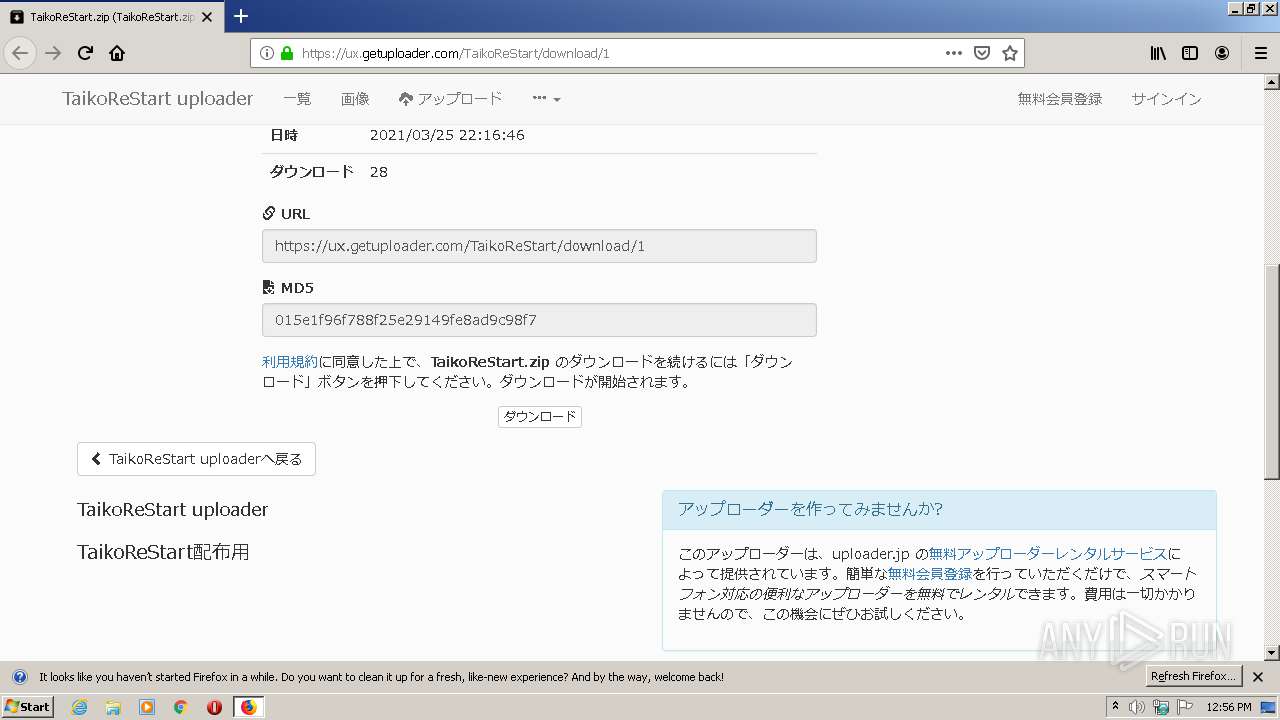1280x720 pixels.
Task: Open Windows Media Player from taskbar
Action: coord(147,707)
